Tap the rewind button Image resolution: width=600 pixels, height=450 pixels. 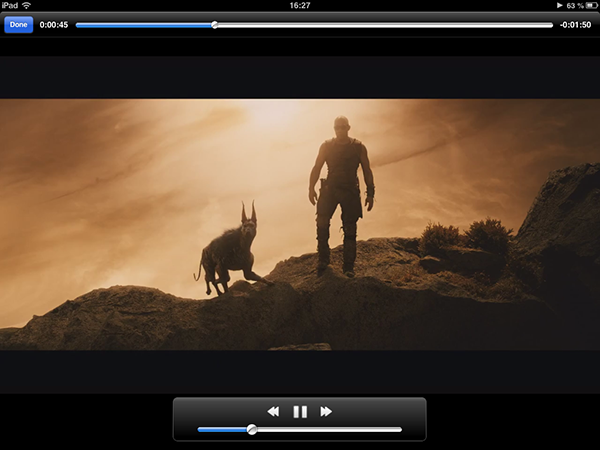click(x=273, y=412)
